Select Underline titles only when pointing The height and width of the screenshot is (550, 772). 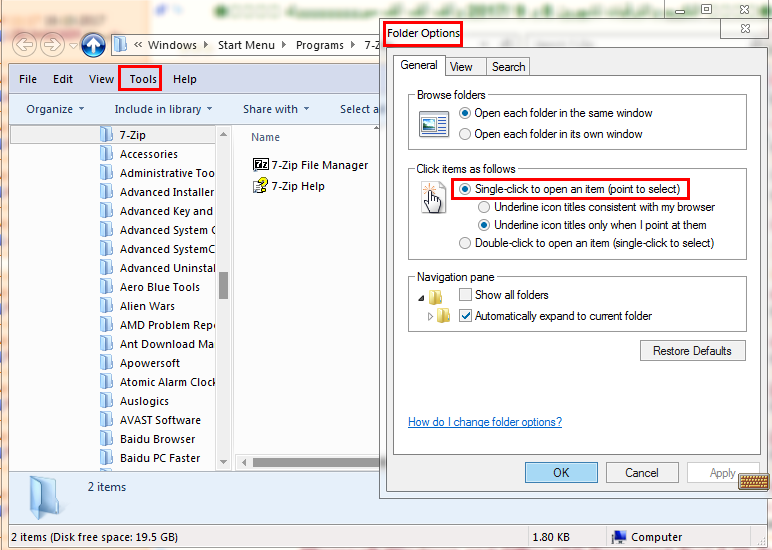[484, 225]
